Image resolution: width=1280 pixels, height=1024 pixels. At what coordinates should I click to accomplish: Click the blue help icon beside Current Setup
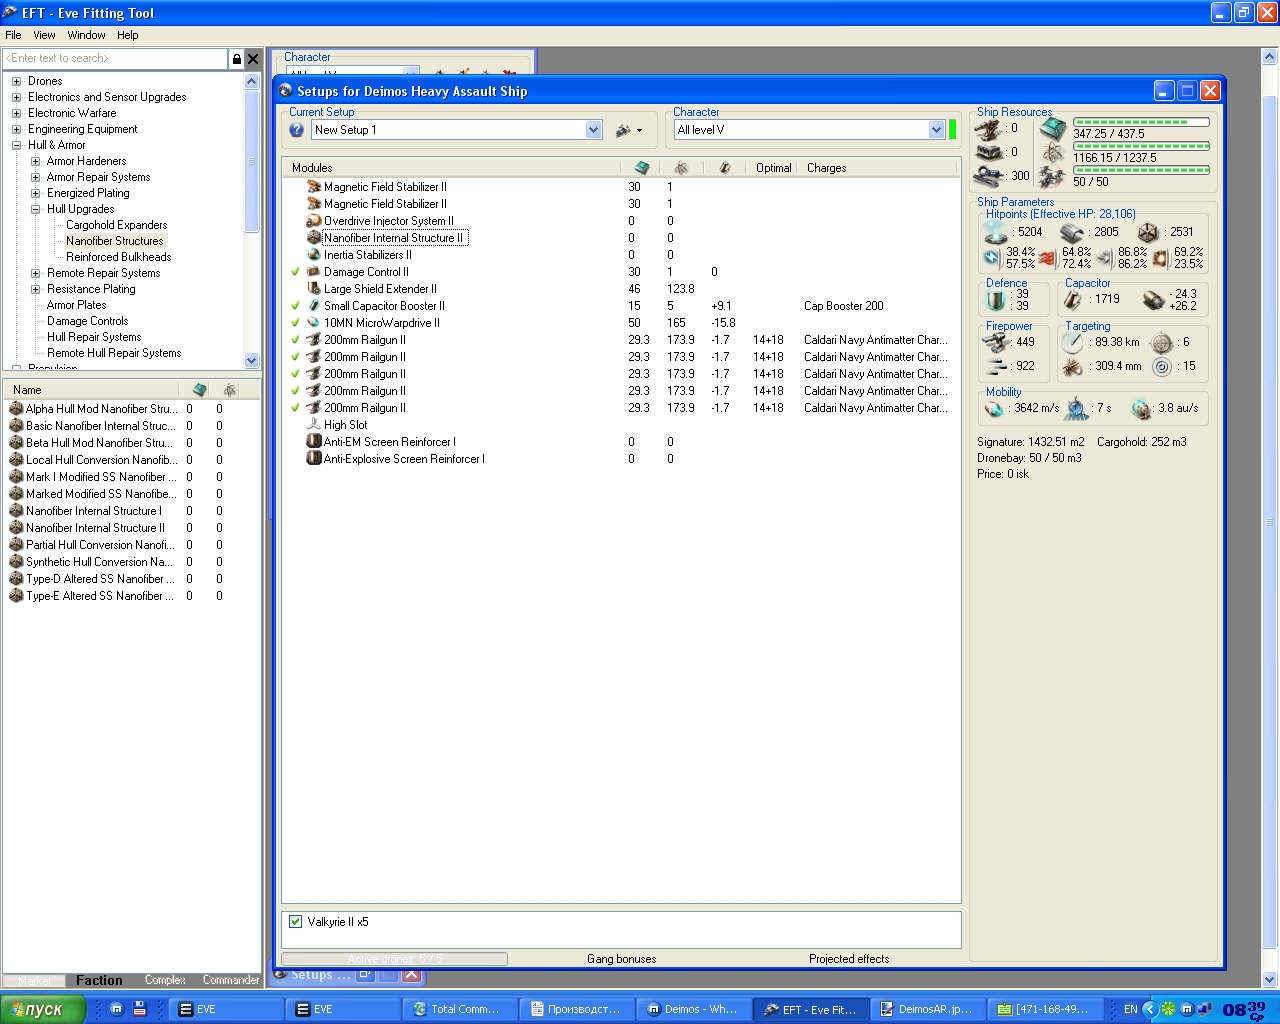[297, 130]
